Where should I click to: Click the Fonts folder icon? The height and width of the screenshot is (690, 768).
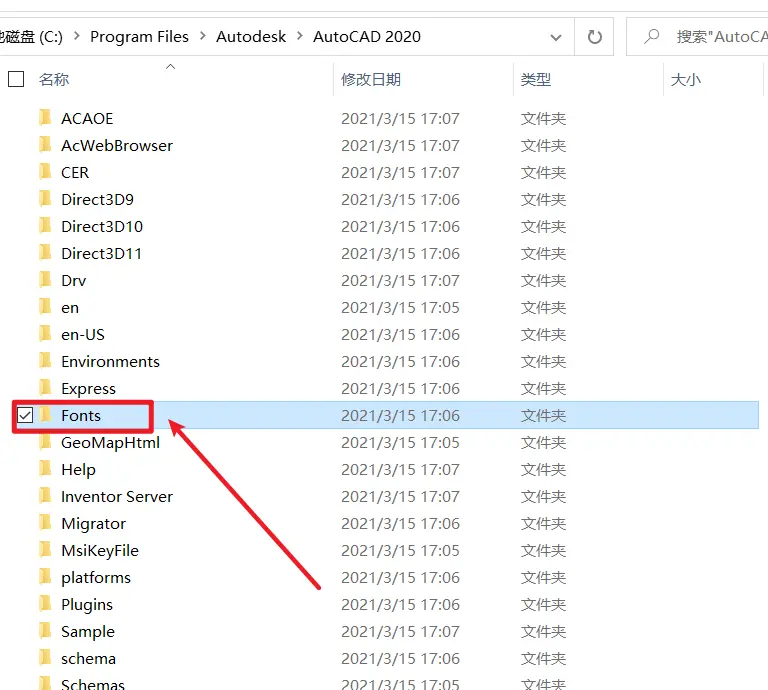click(x=45, y=415)
